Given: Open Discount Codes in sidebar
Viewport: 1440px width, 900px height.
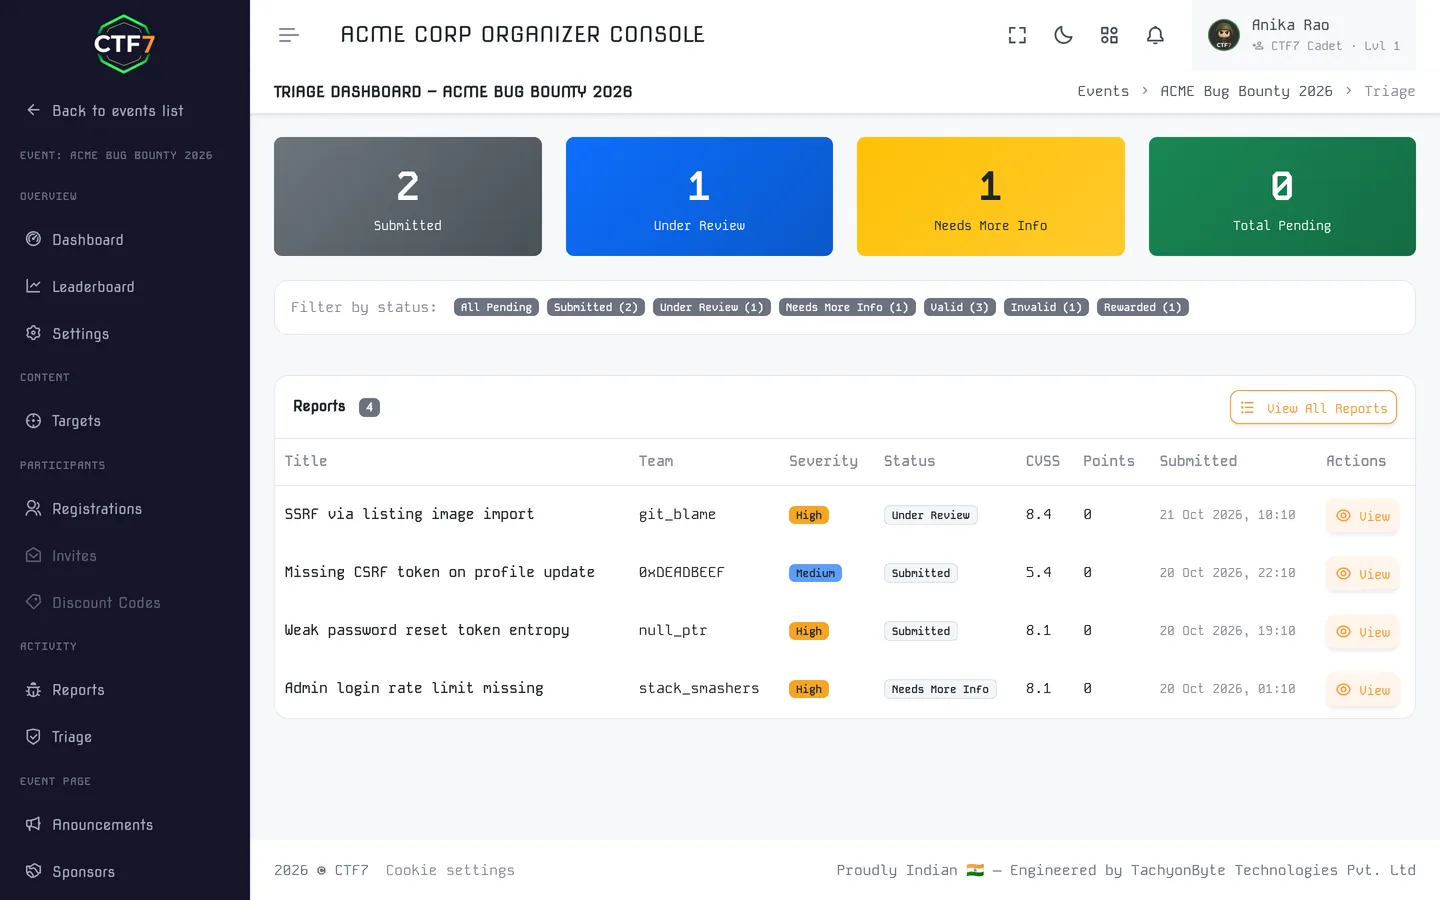Looking at the screenshot, I should tap(93, 603).
